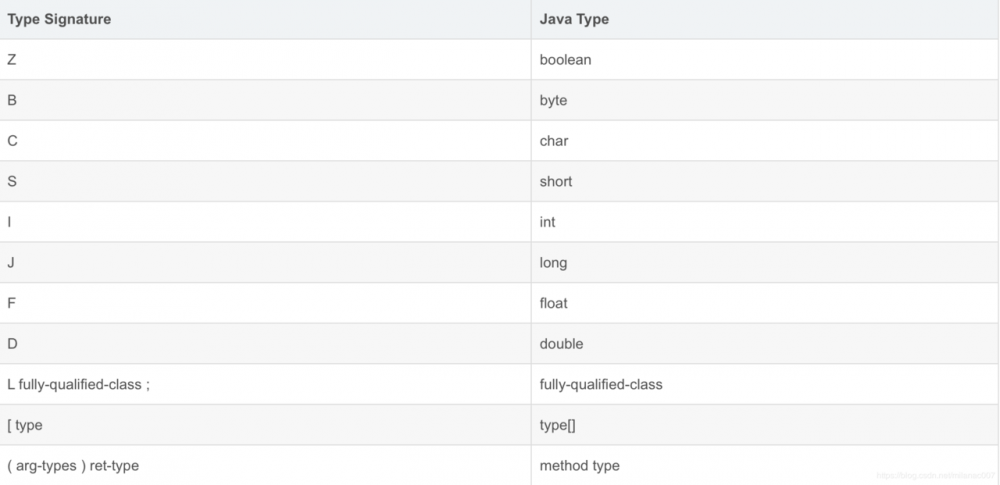Select the "[ type" signature cell
This screenshot has width=1000, height=485.
(x=25, y=425)
